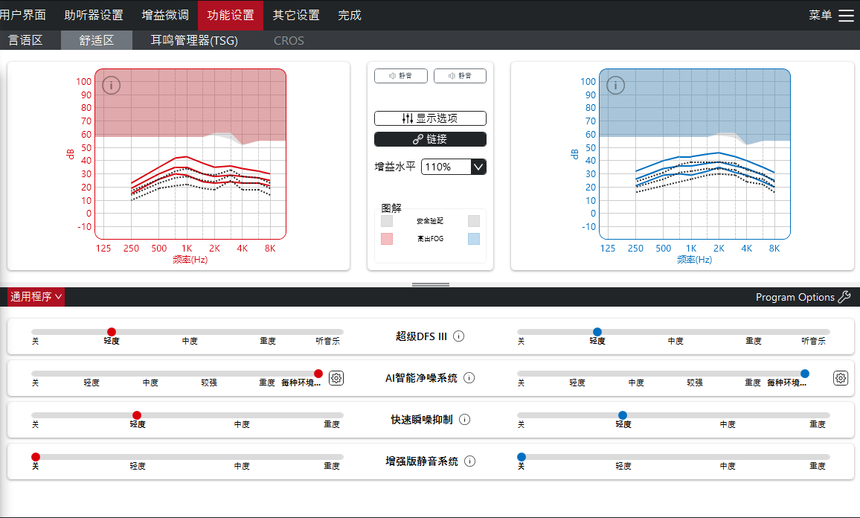This screenshot has height=518, width=860.
Task: Switch to 增益微调 tab
Action: coord(165,15)
